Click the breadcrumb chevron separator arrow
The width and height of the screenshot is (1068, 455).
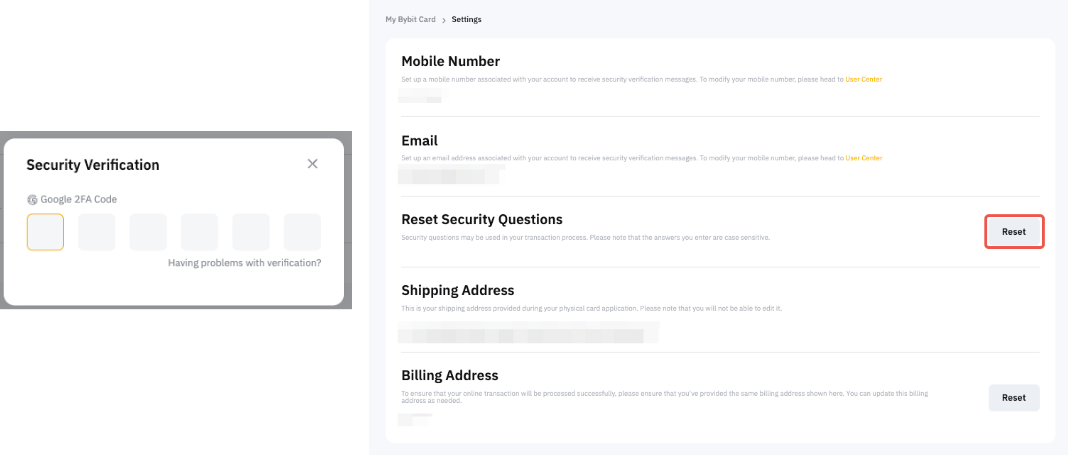click(x=444, y=20)
